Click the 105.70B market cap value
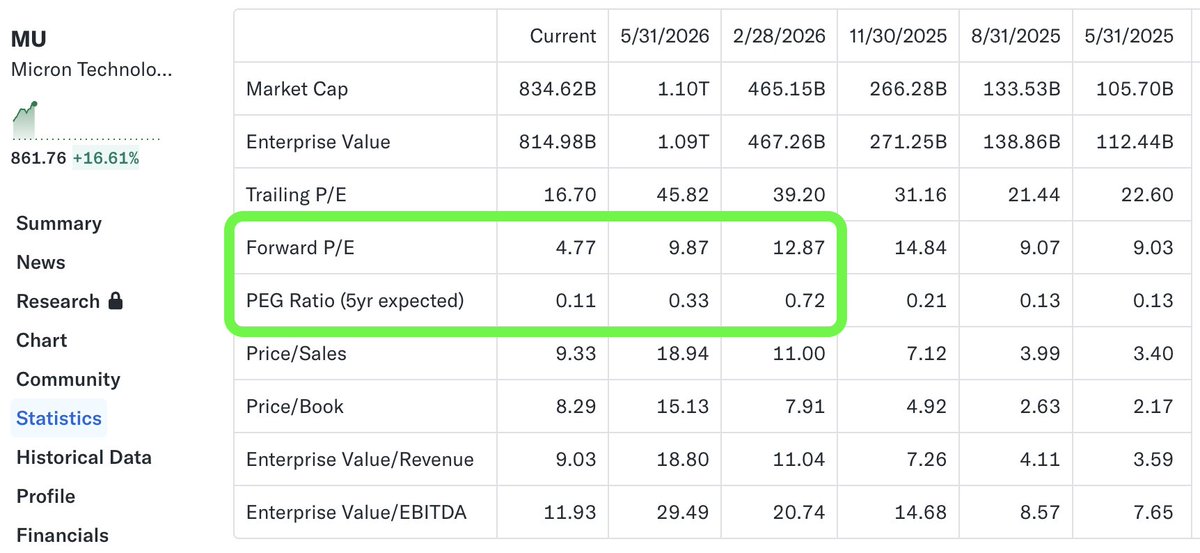Screen dimensions: 1200x553 (x=1135, y=89)
